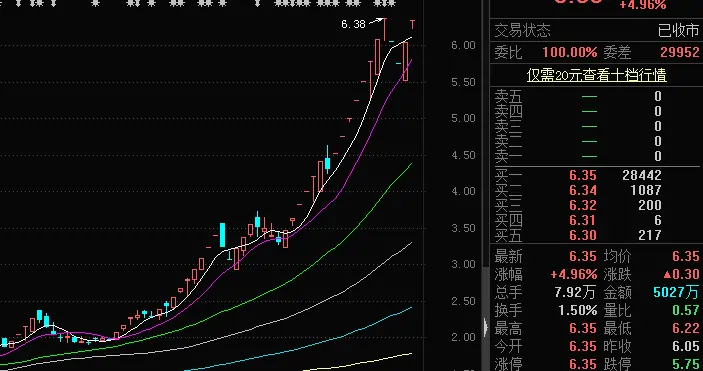The height and width of the screenshot is (371, 703).
Task: Select the 卖一 order row label
Action: click(x=508, y=156)
